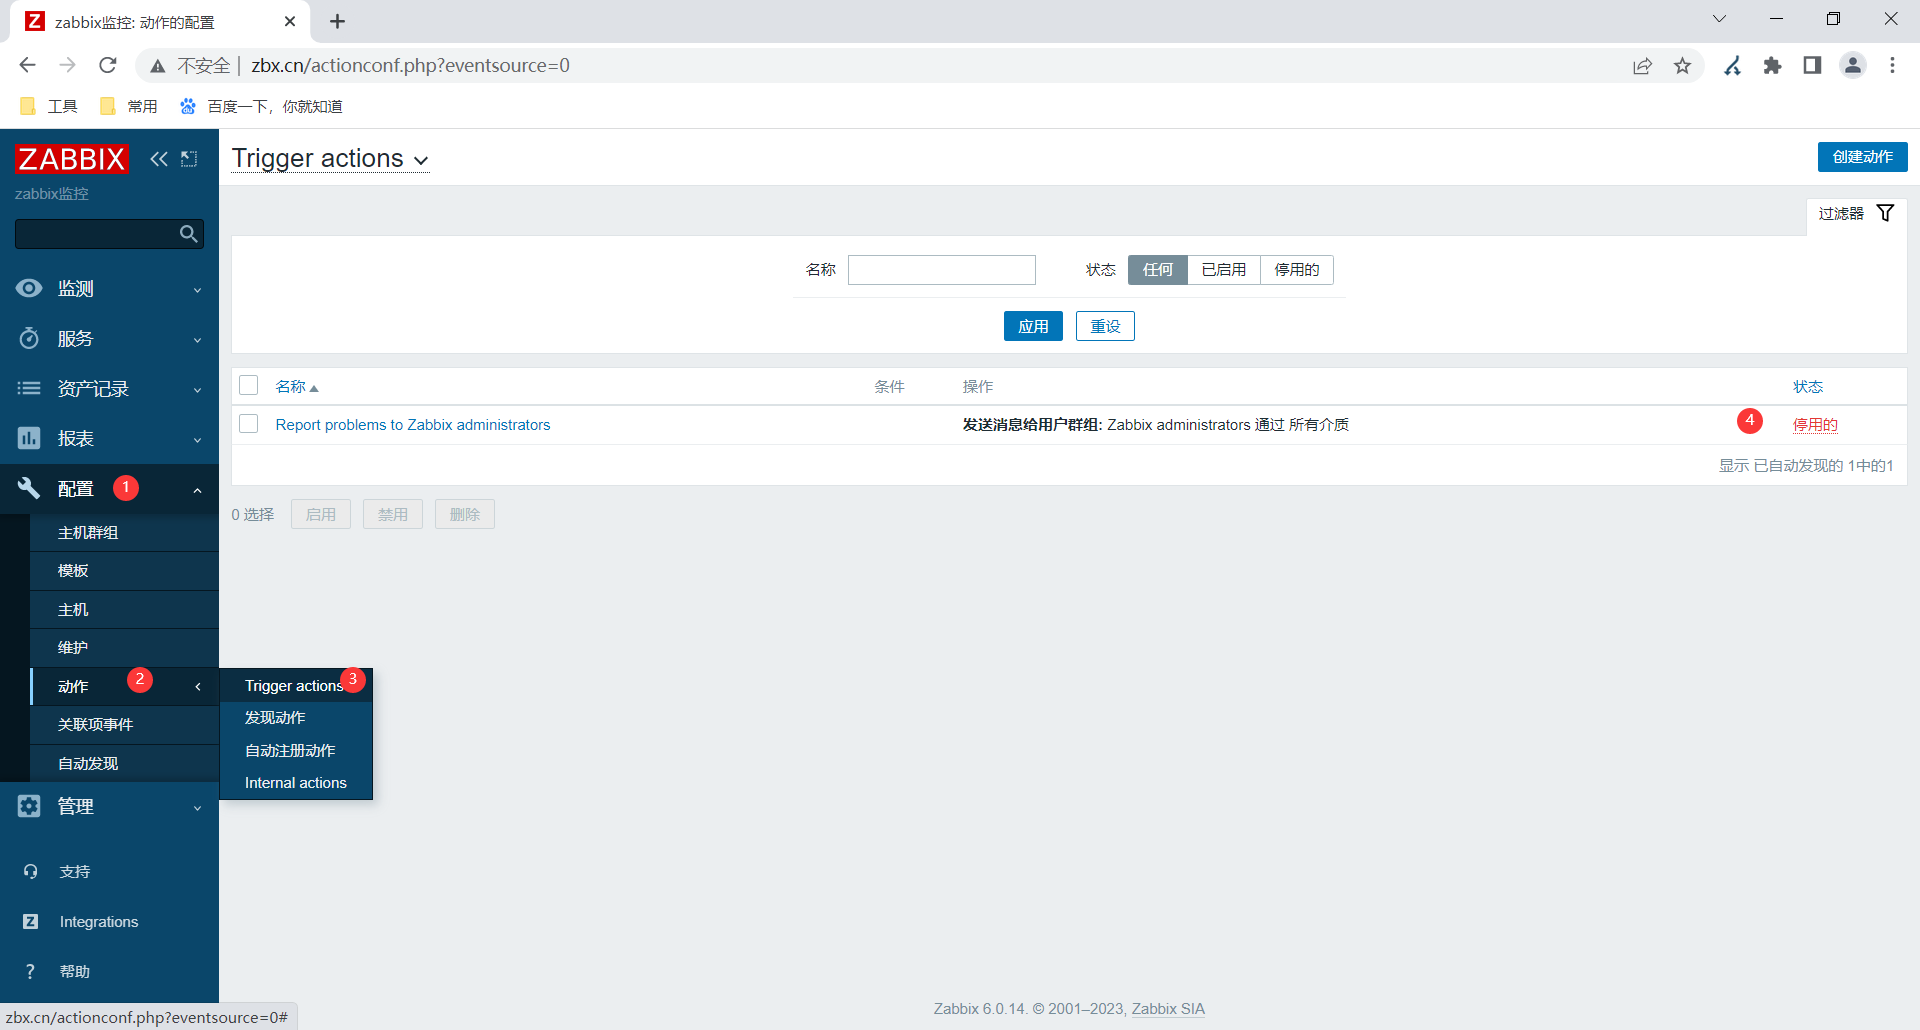Go back with browser back arrow
The image size is (1920, 1030).
[x=27, y=65]
